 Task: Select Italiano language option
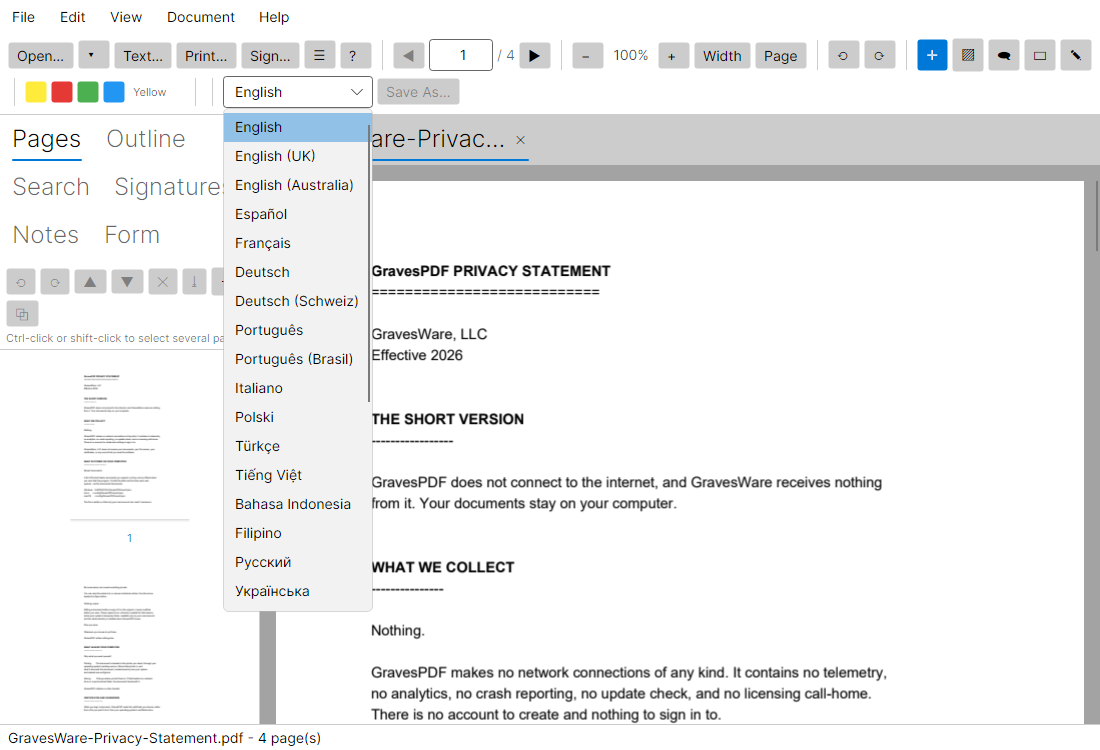(x=296, y=388)
